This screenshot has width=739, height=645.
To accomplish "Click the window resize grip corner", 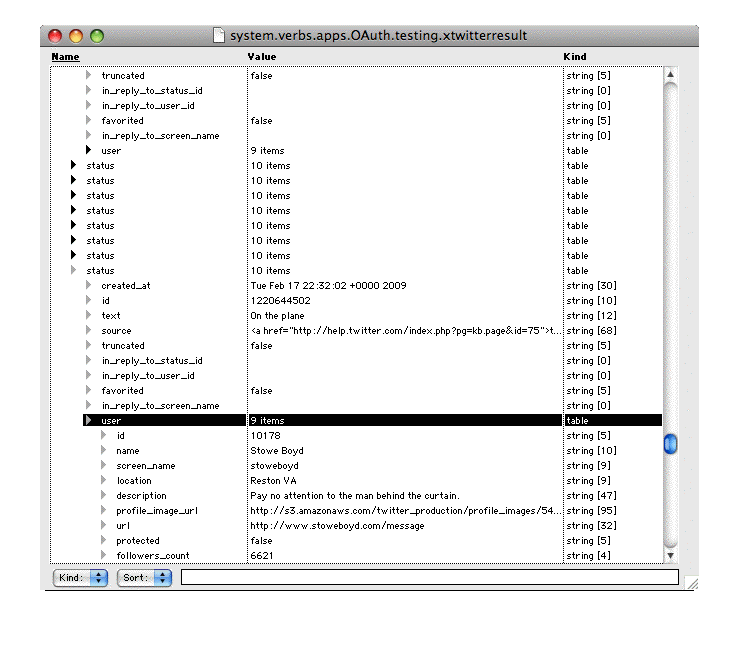I will [x=691, y=582].
